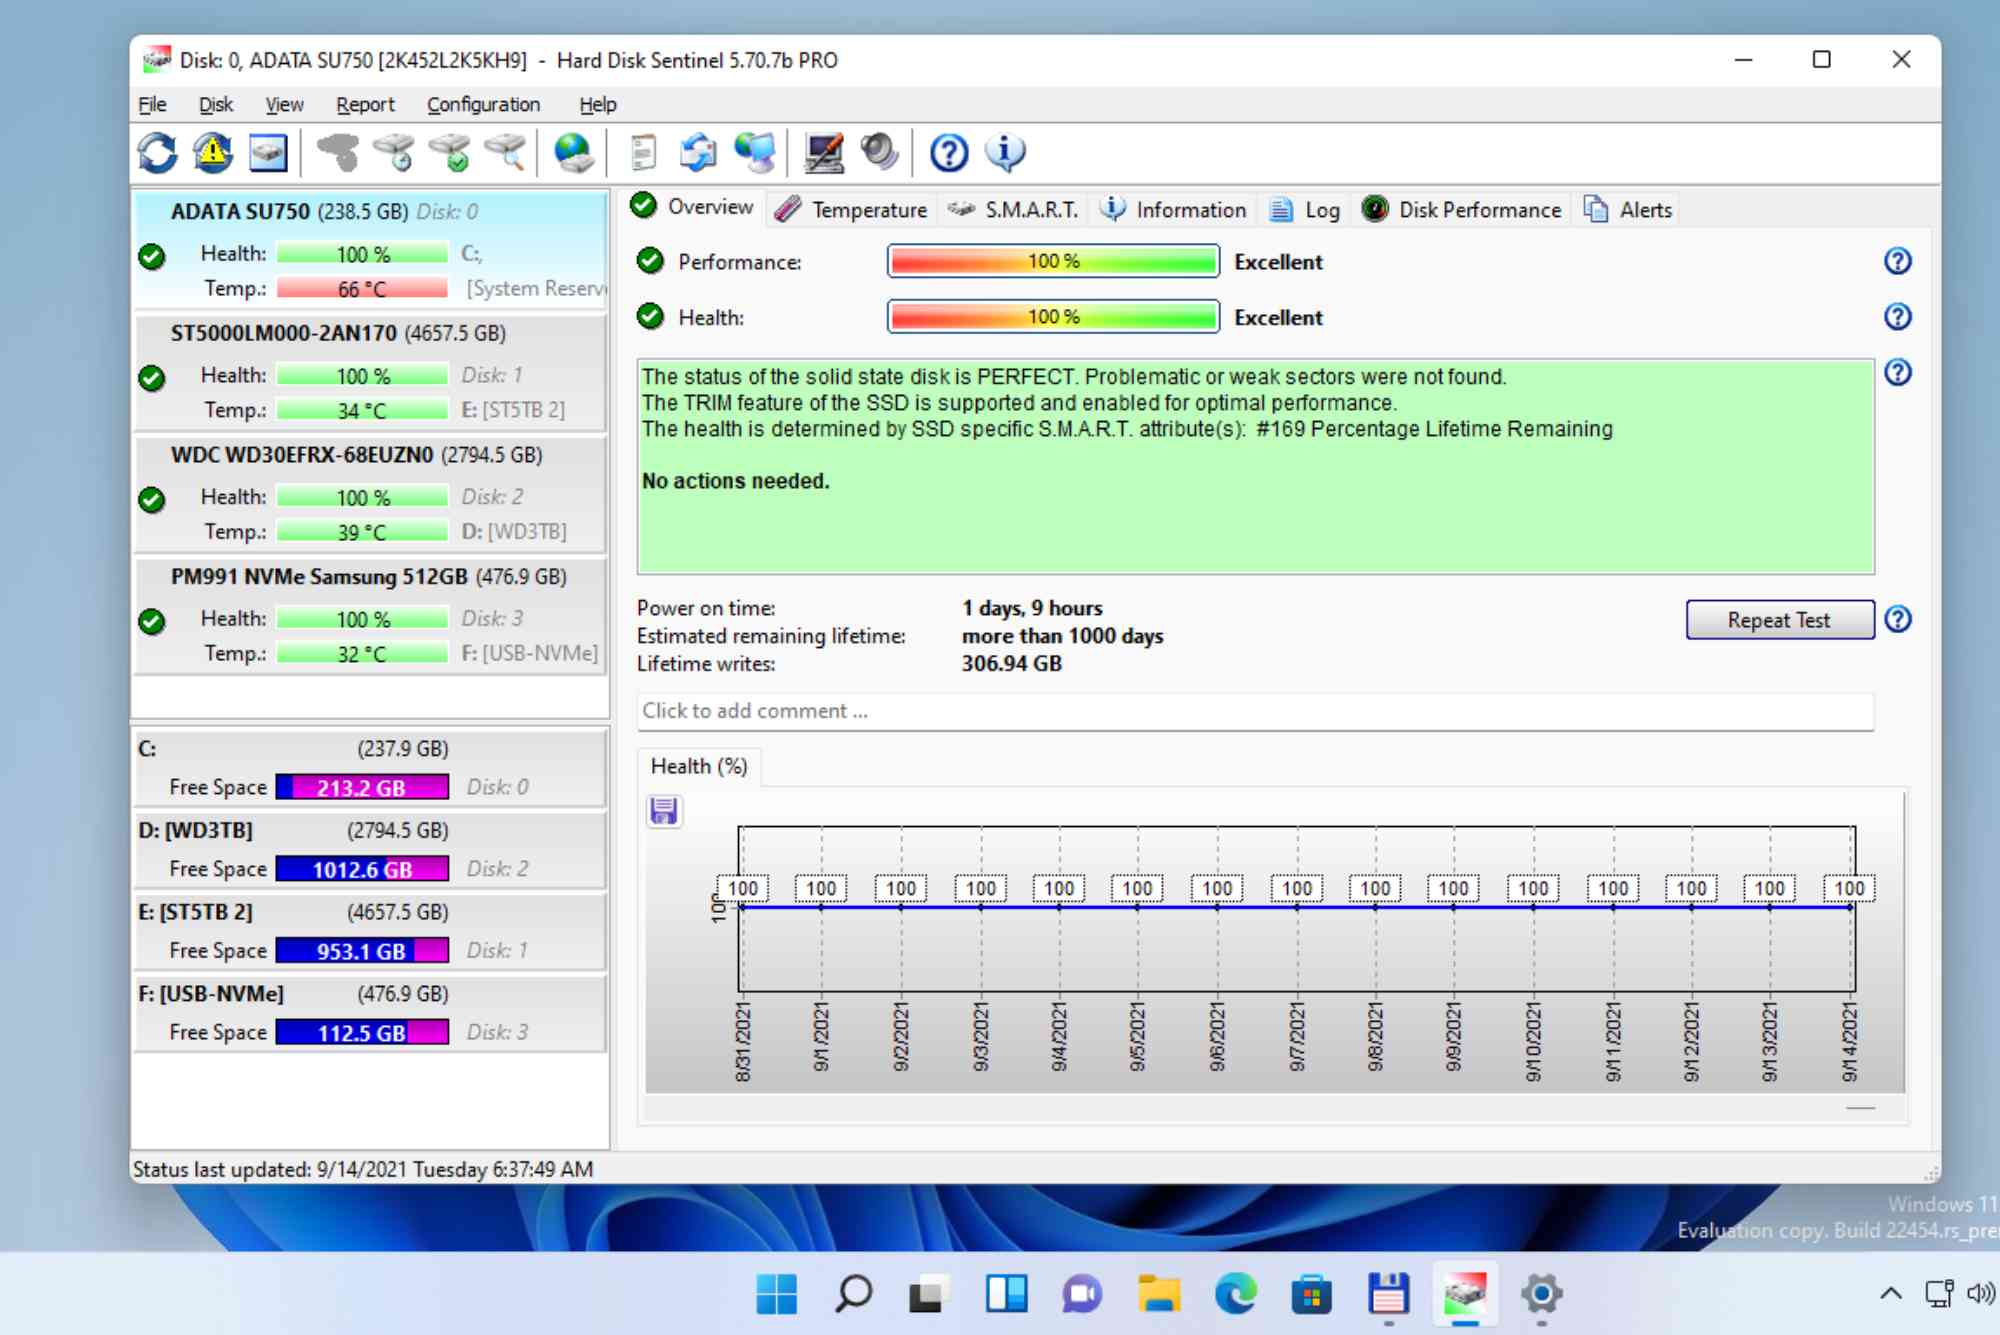
Task: Click the refresh icon with yellow warning triangle
Action: click(x=212, y=153)
